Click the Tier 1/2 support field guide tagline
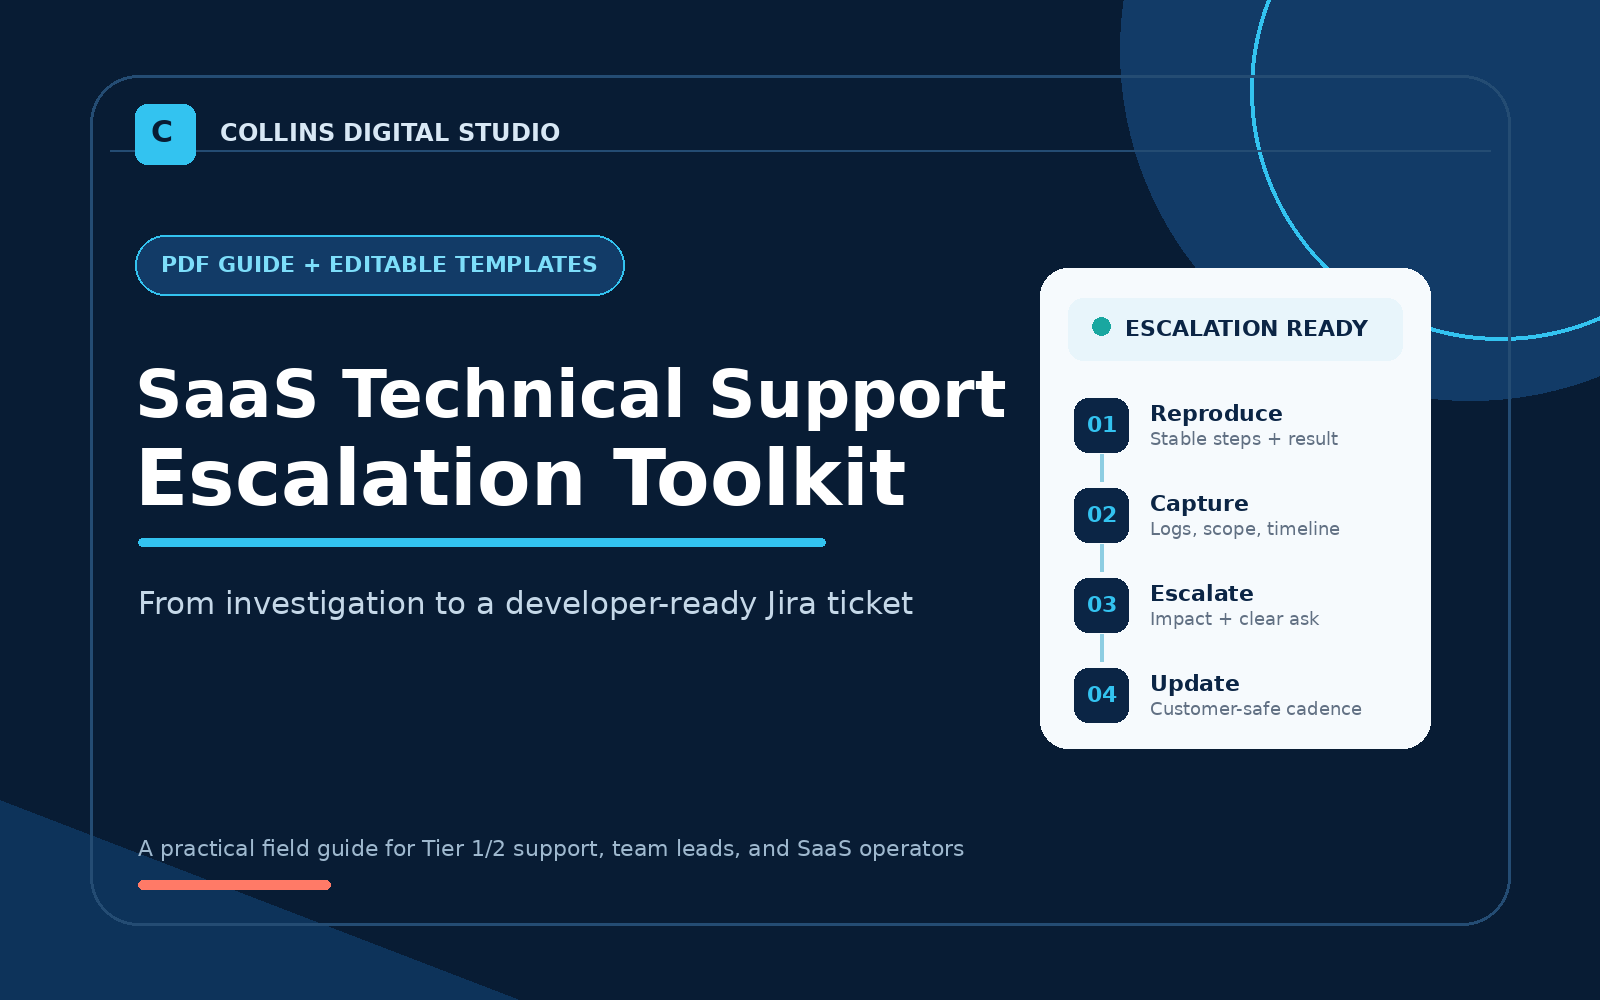 tap(551, 849)
